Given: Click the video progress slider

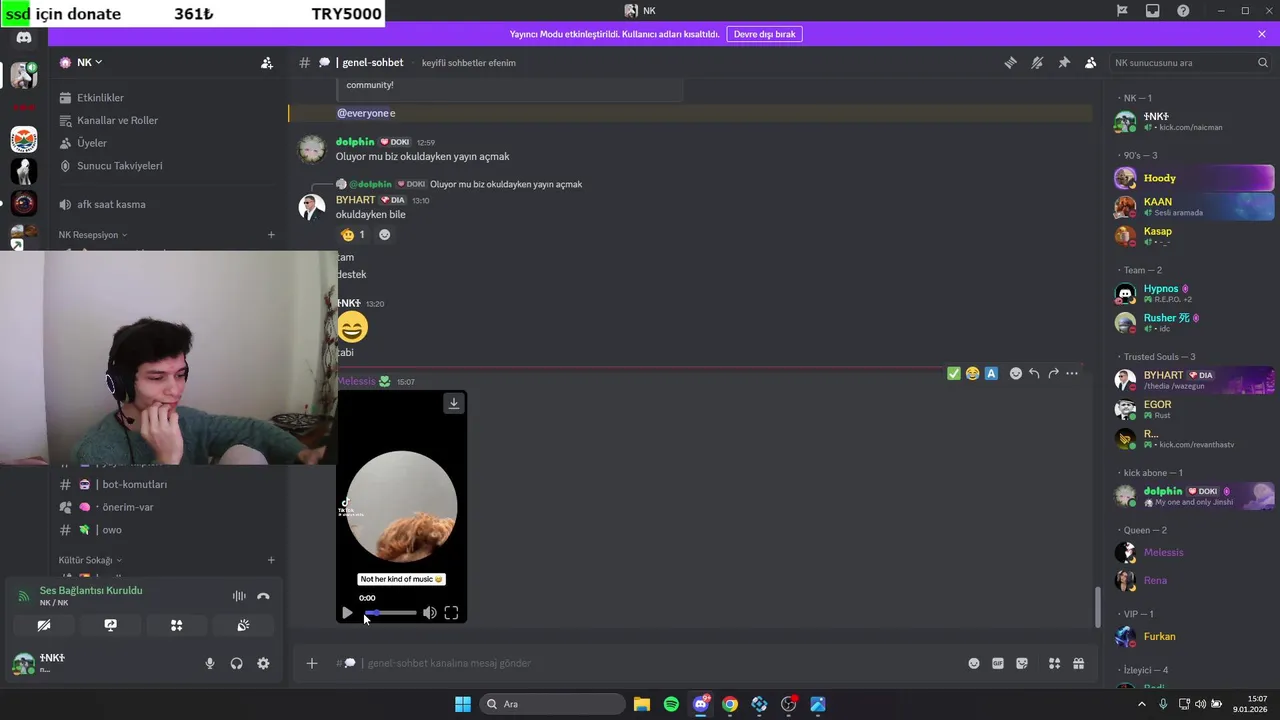Looking at the screenshot, I should pos(390,613).
